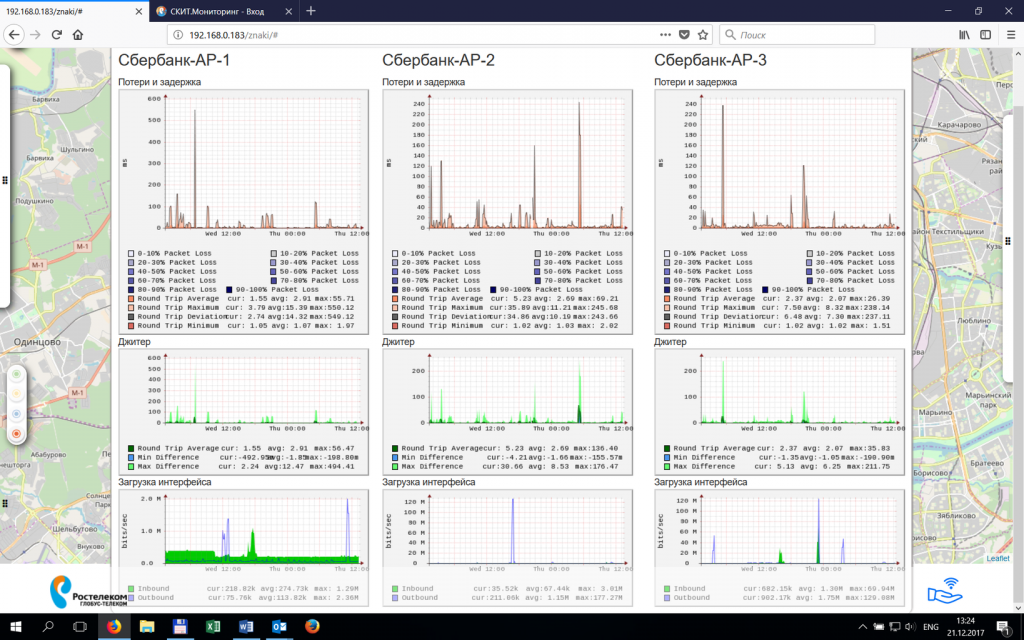Open the Windows Start menu
Image resolution: width=1024 pixels, height=640 pixels.
coord(16,627)
